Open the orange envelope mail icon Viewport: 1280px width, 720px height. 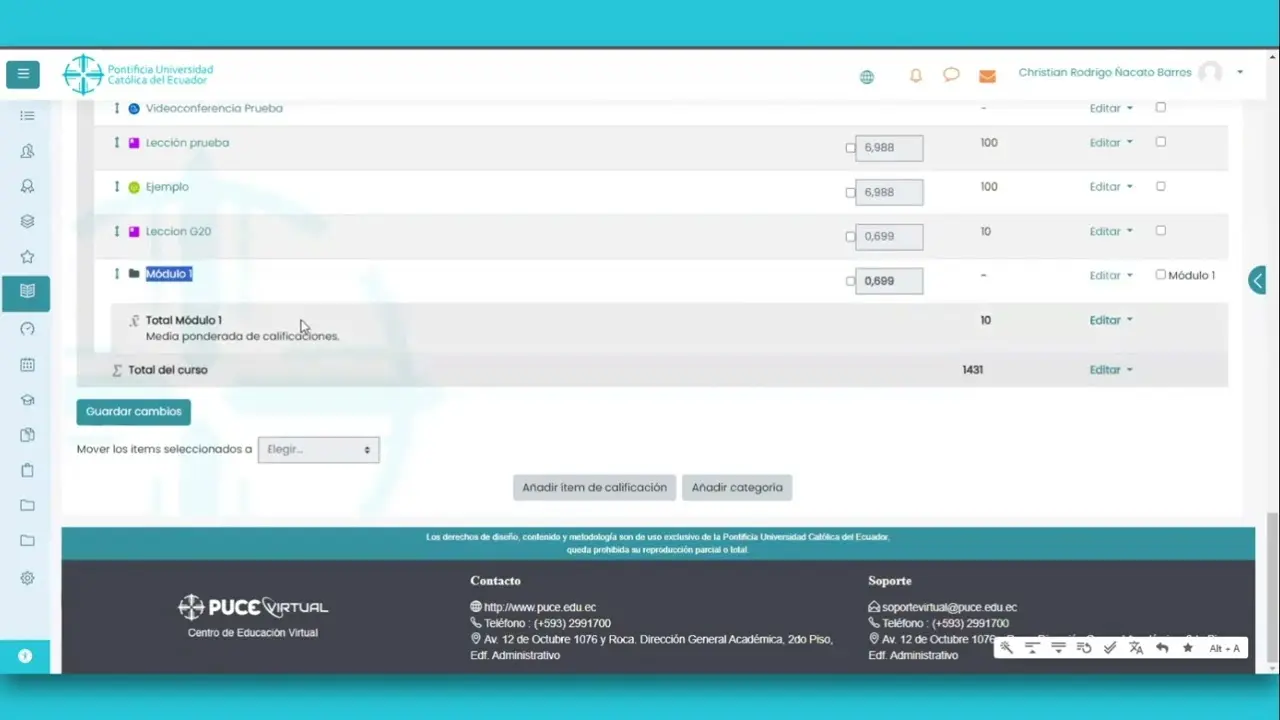987,76
